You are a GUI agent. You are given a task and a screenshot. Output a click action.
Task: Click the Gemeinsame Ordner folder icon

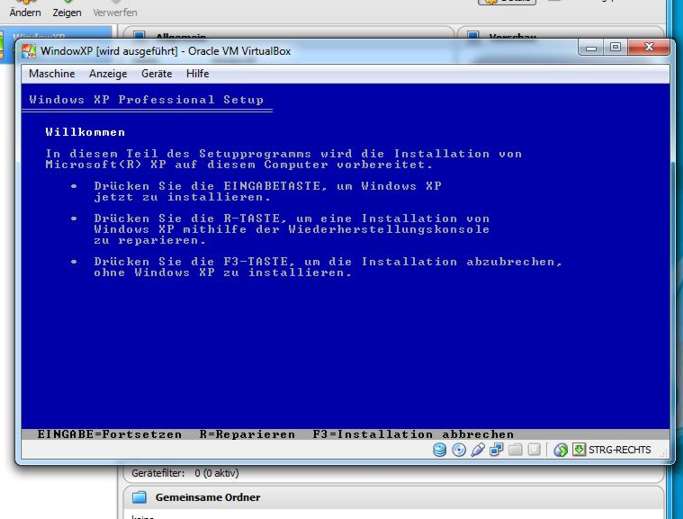coord(139,497)
